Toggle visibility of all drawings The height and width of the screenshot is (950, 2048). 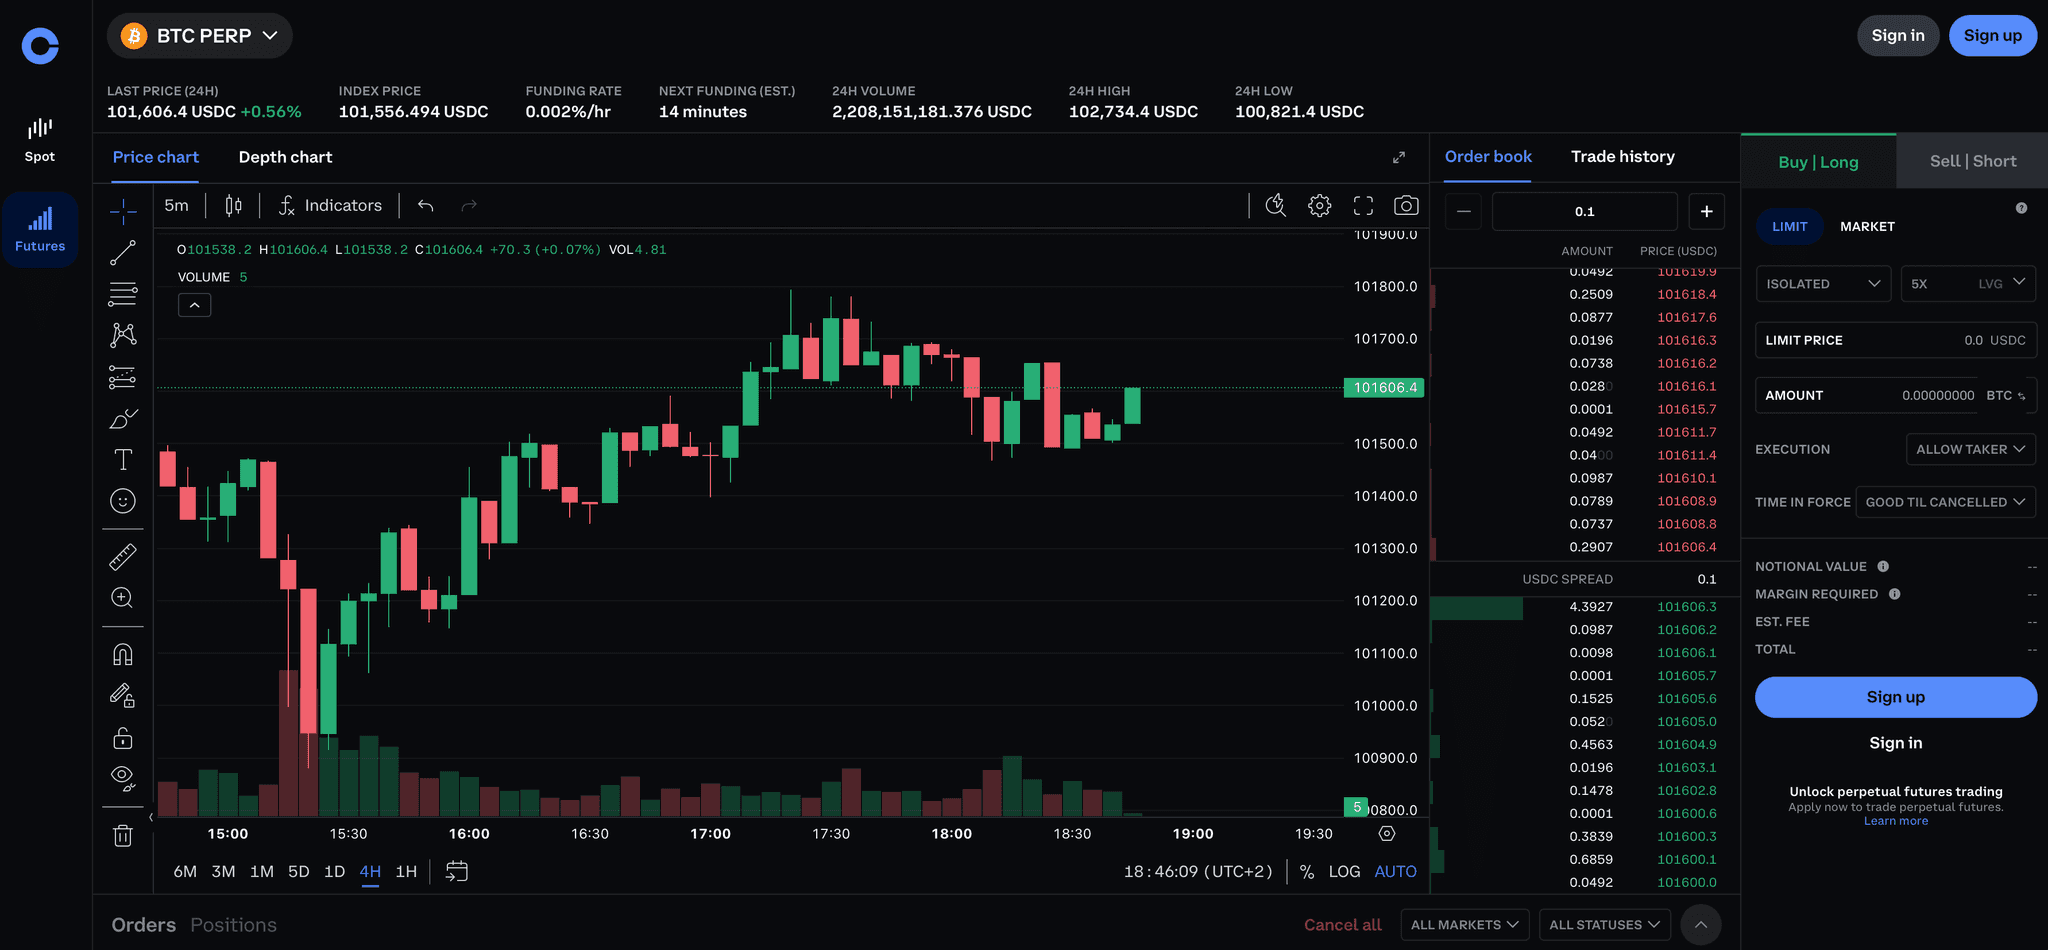[x=123, y=778]
